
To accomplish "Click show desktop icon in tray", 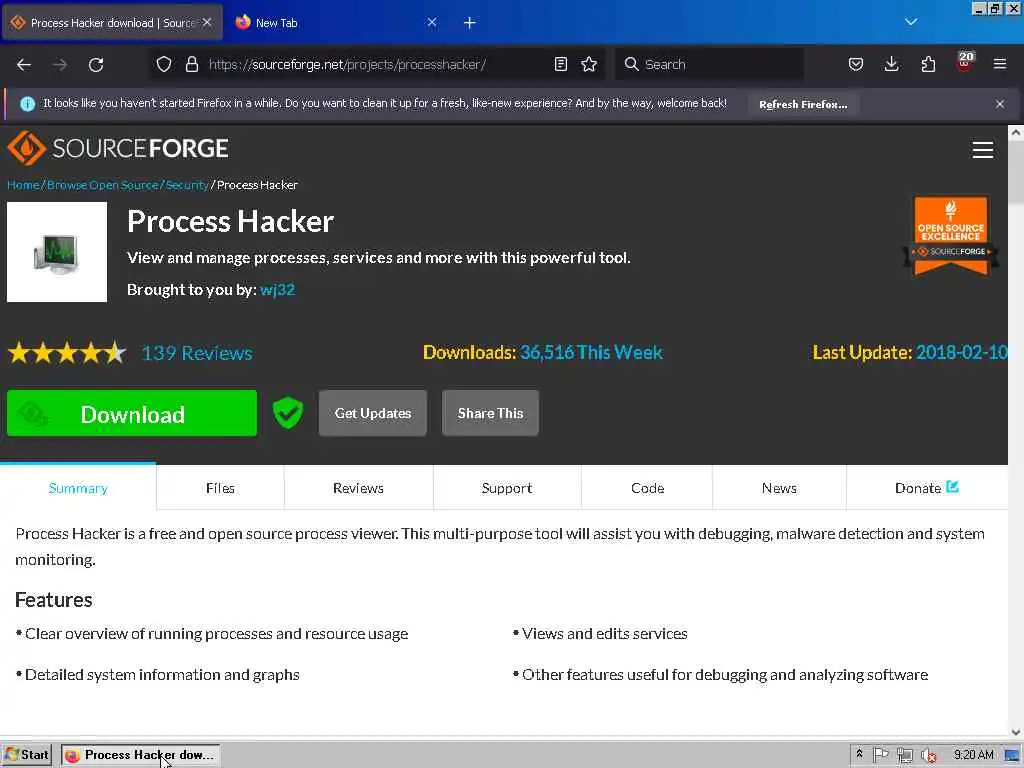I will (x=1013, y=756).
